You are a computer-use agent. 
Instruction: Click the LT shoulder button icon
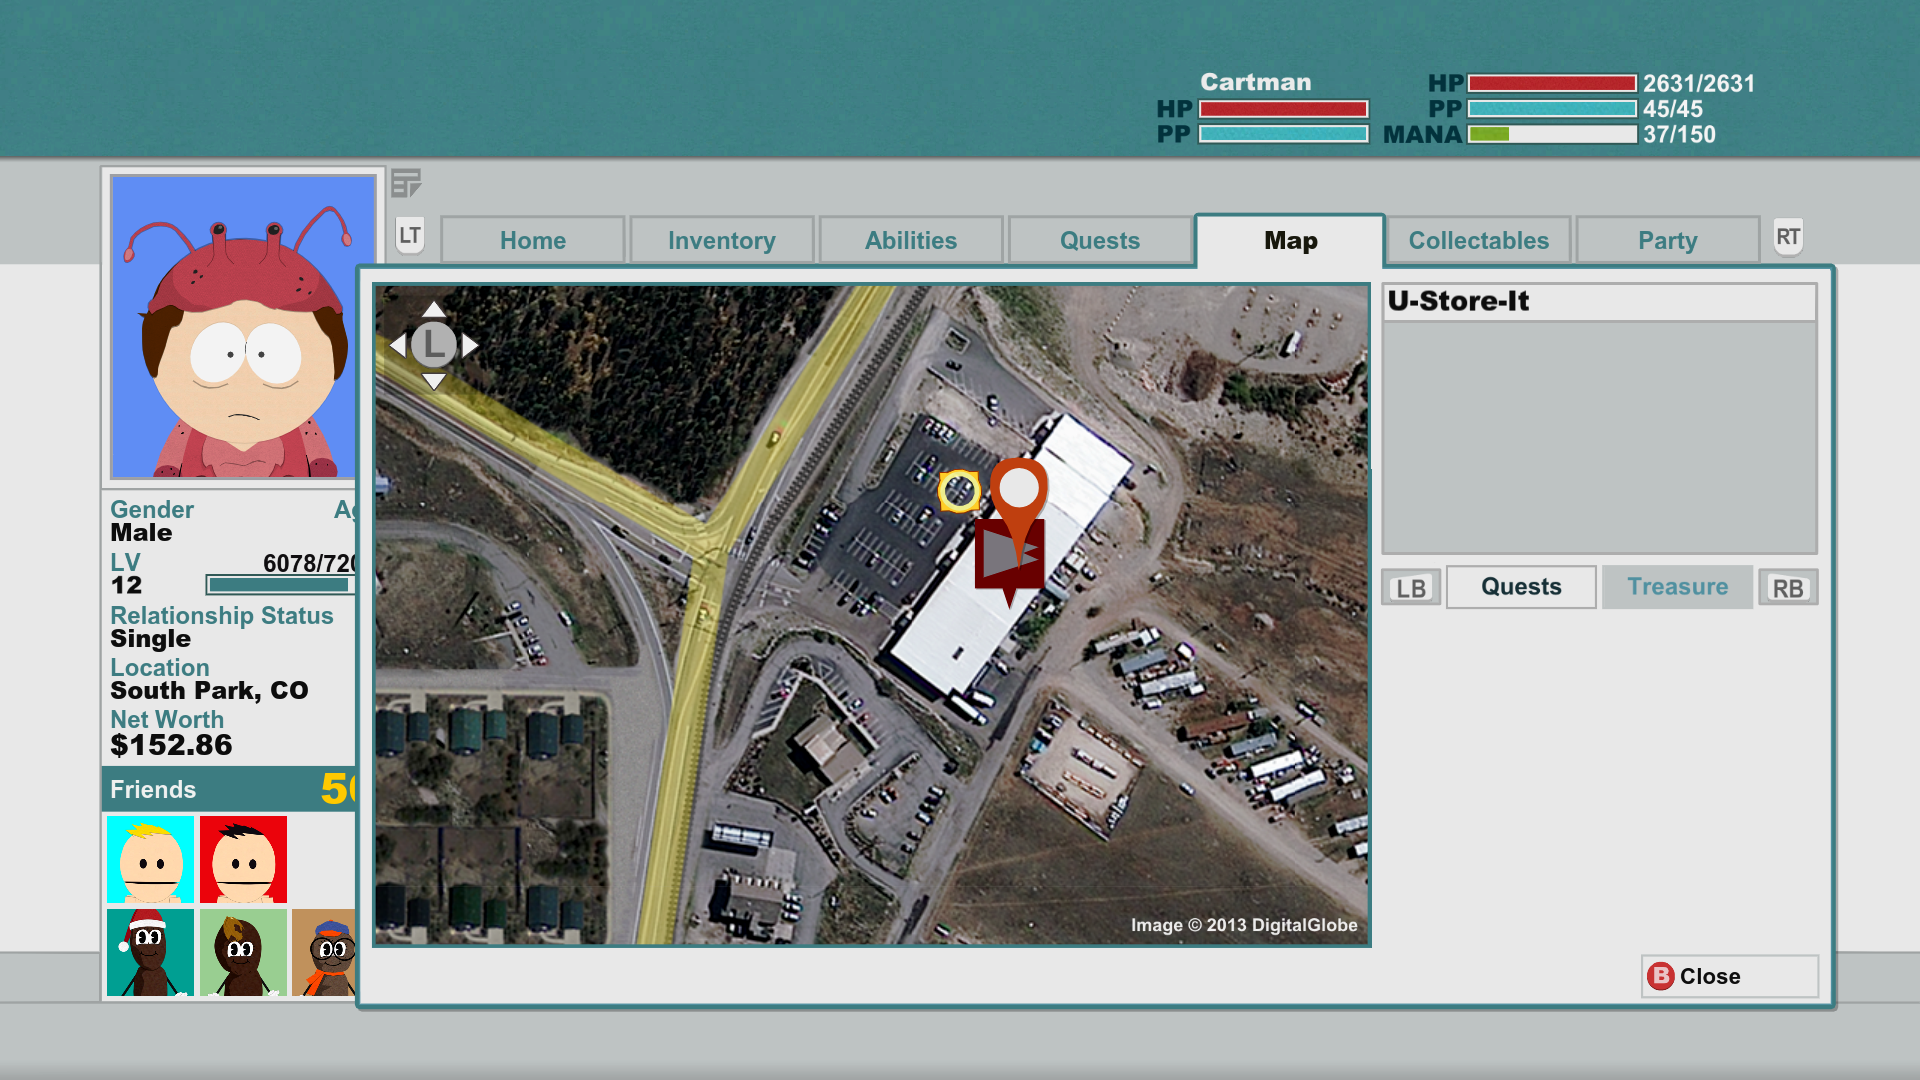pyautogui.click(x=410, y=236)
